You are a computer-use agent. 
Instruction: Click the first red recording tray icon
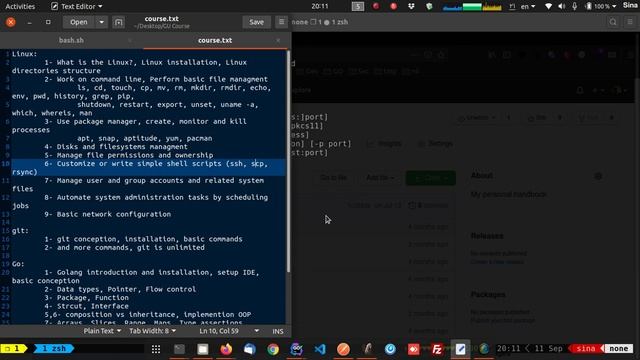tap(376, 6)
